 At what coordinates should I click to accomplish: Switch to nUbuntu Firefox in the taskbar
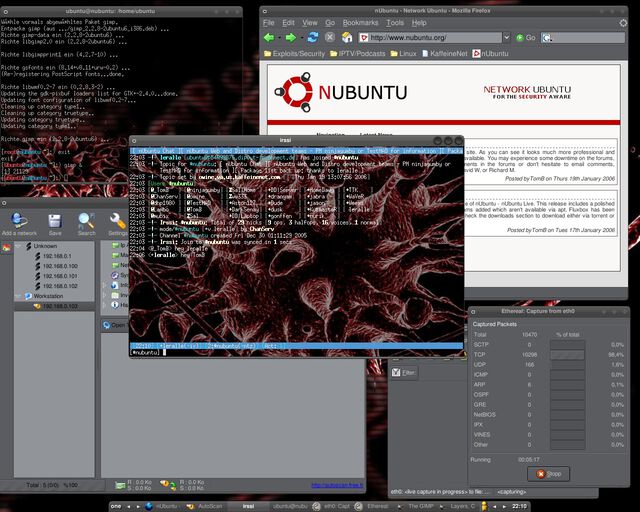[162, 506]
